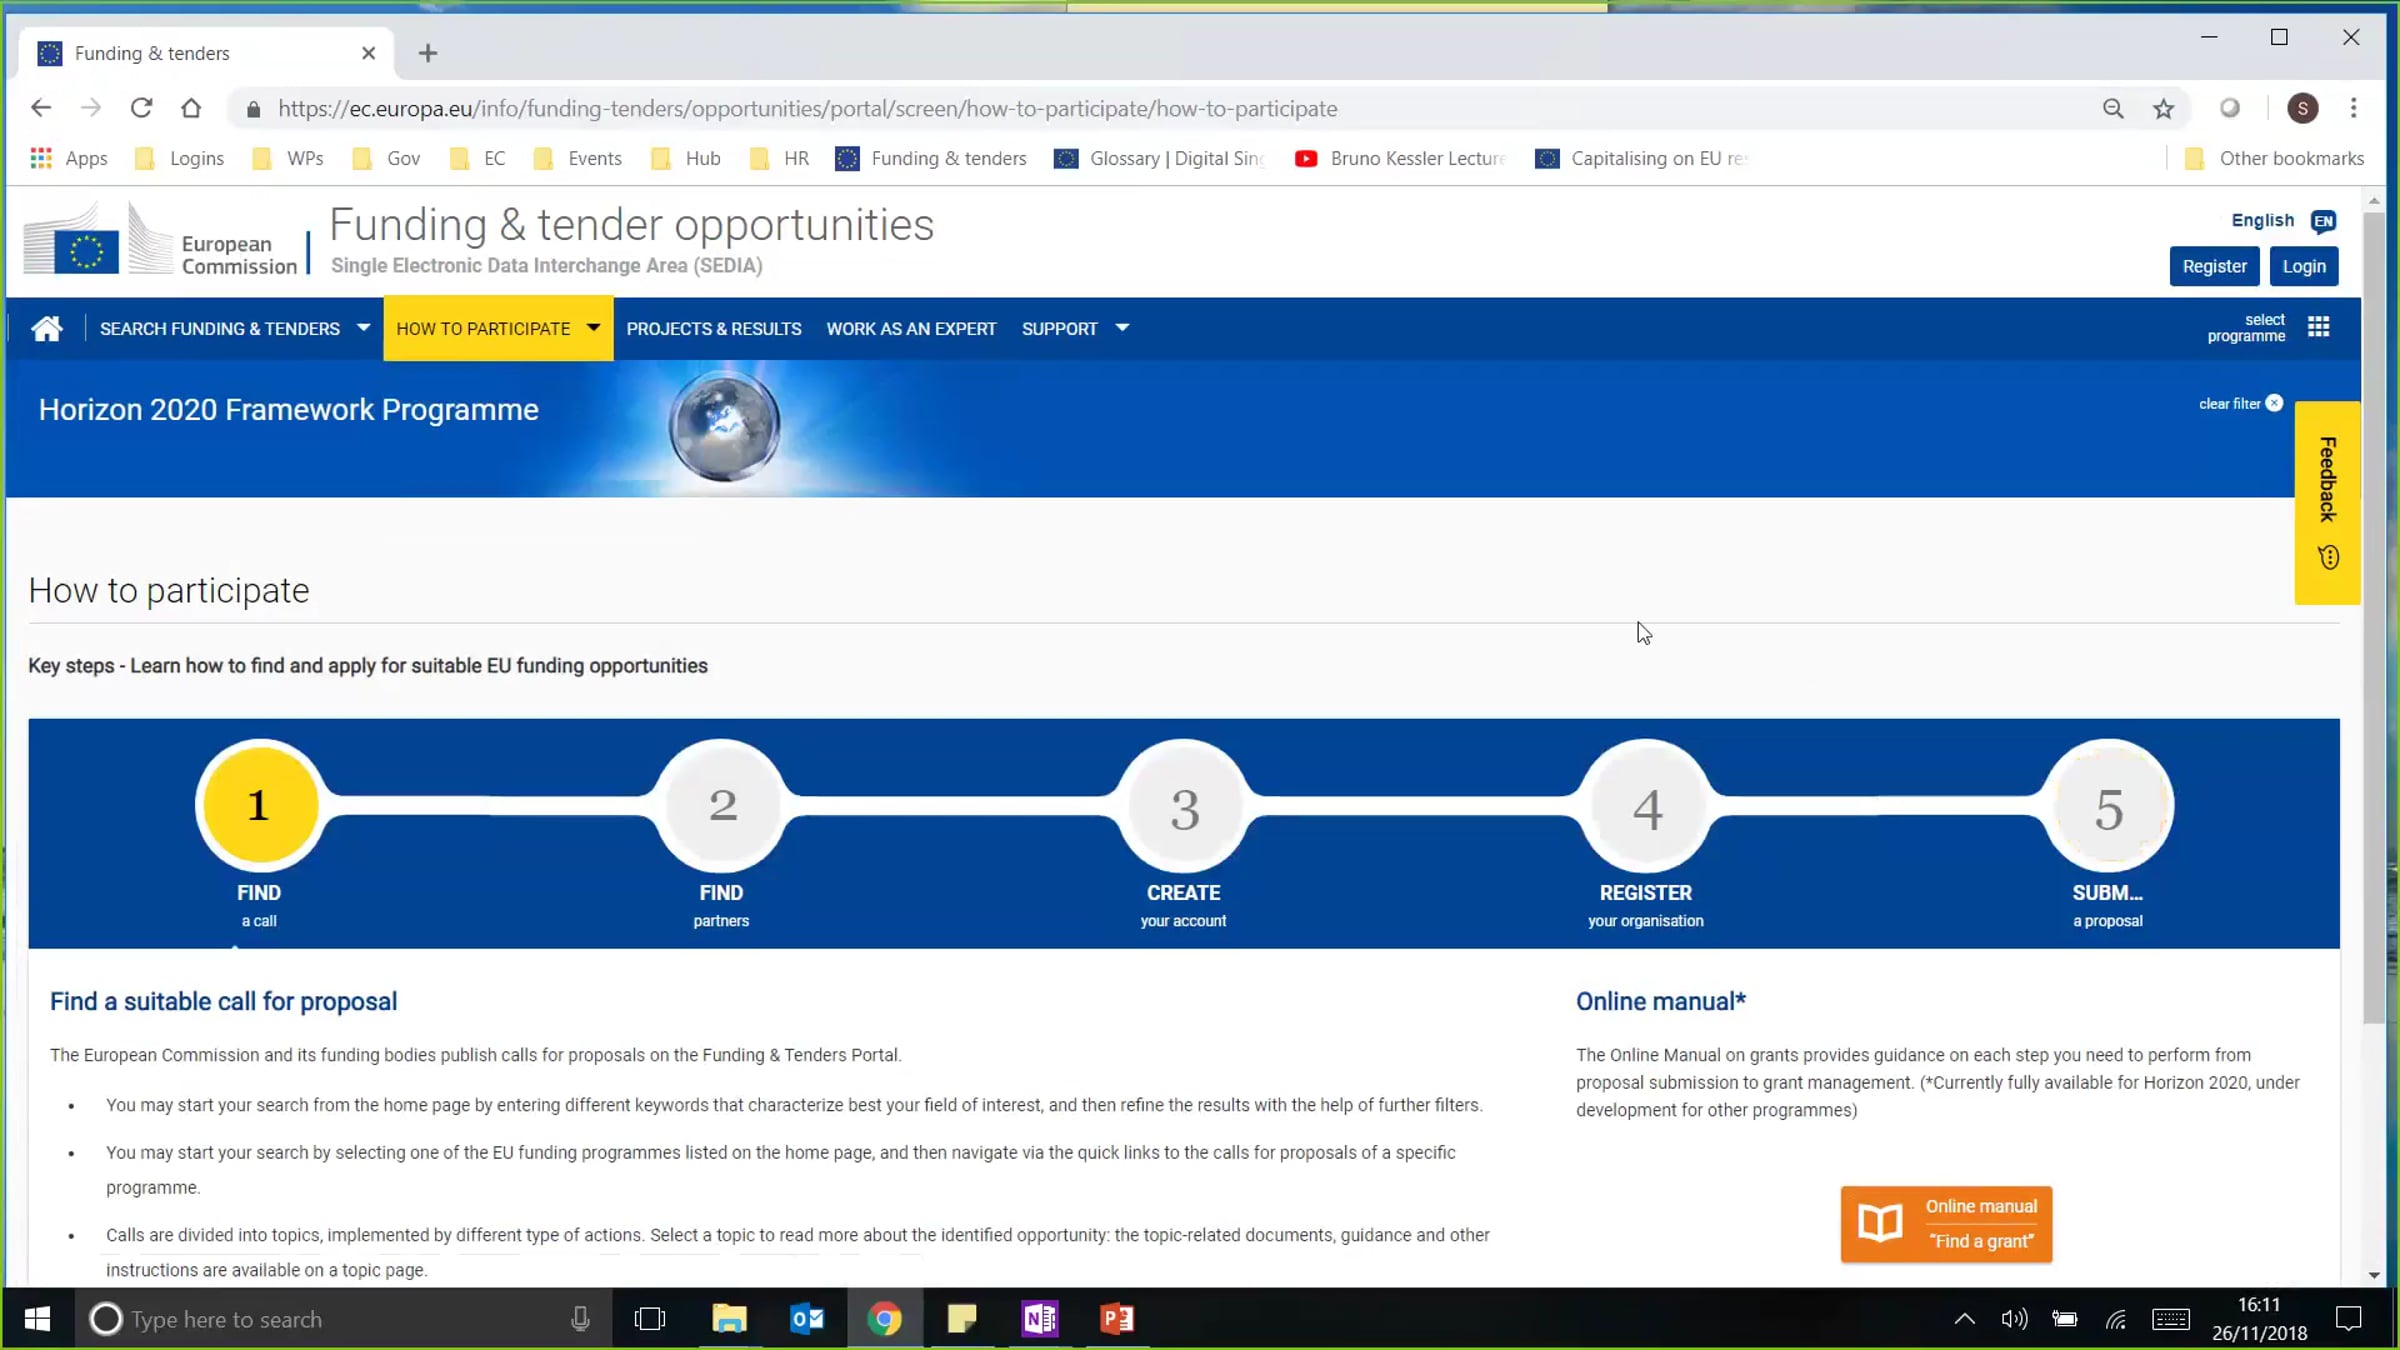Open OneNote from the taskbar
Image resolution: width=2400 pixels, height=1350 pixels.
coord(1040,1319)
